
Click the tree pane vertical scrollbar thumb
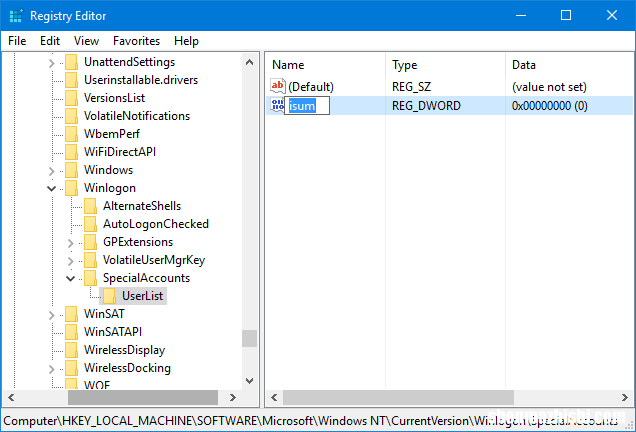point(250,338)
